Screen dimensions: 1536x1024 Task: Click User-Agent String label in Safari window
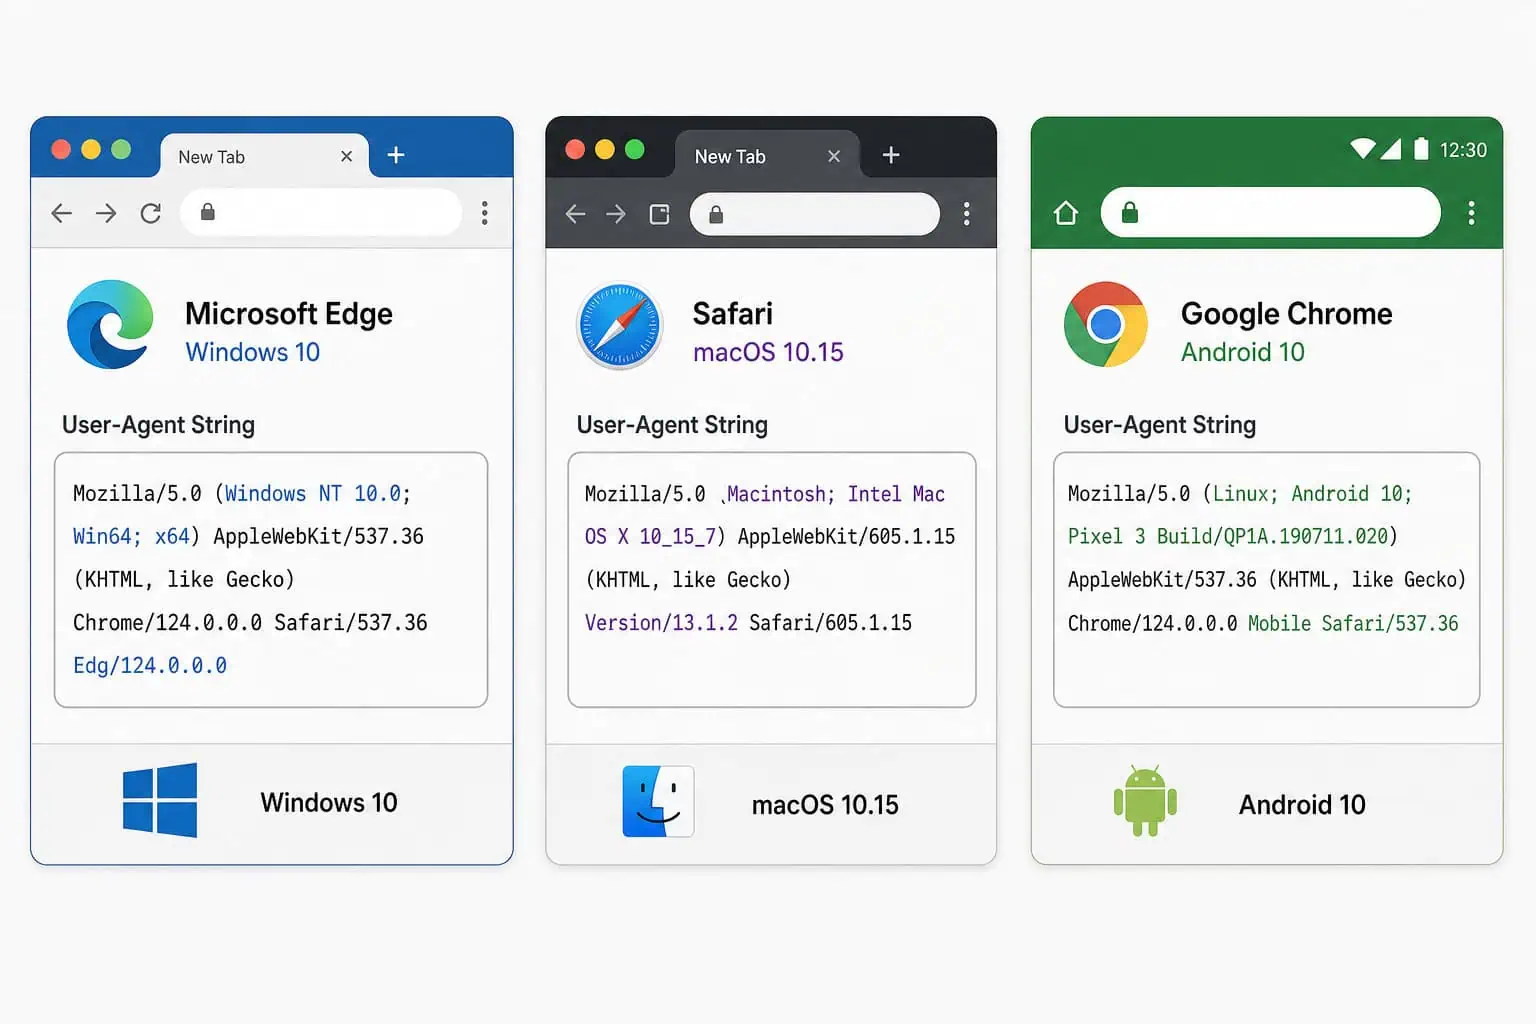[x=672, y=425]
